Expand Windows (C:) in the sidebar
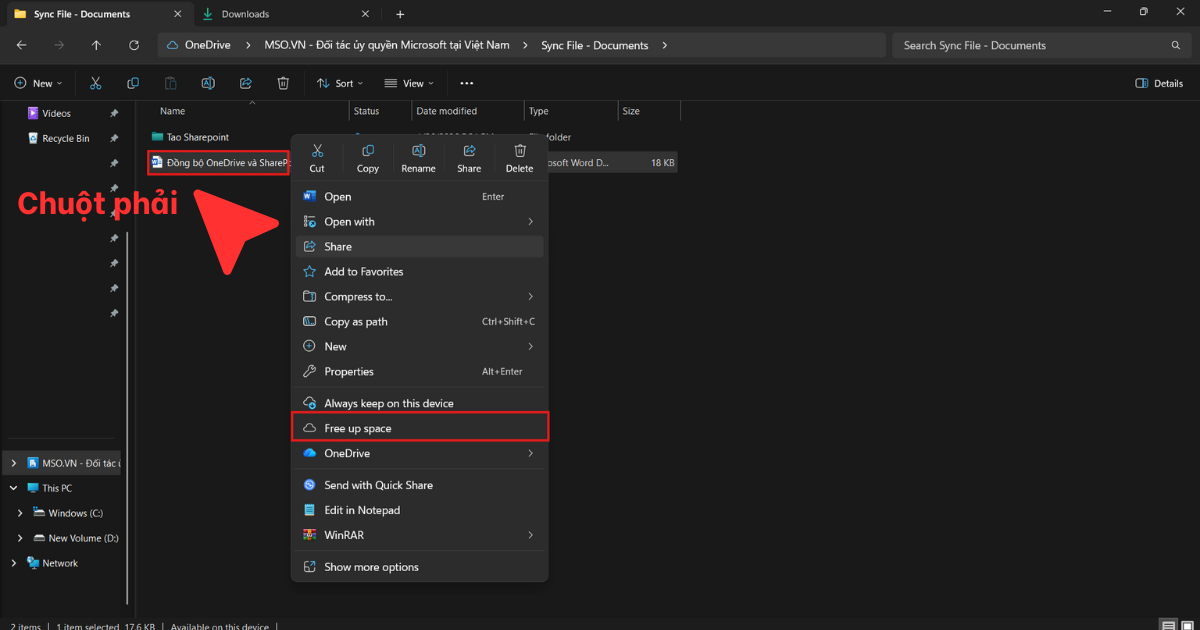1200x630 pixels. [x=22, y=512]
